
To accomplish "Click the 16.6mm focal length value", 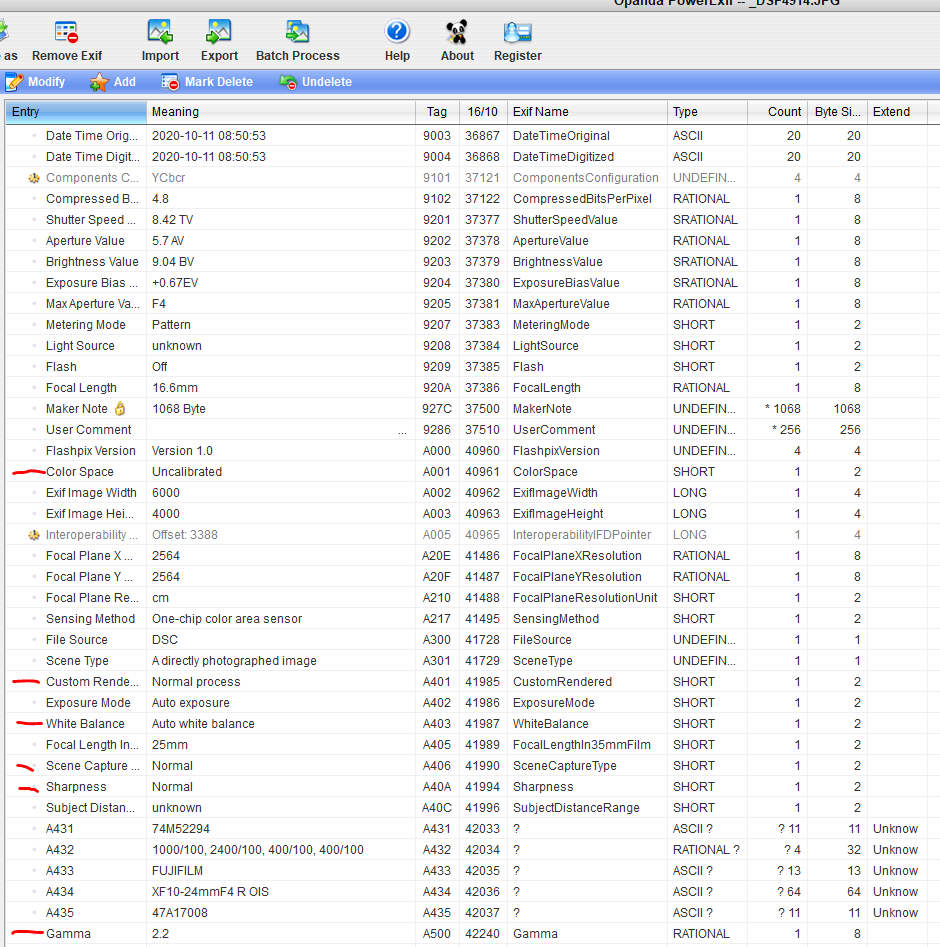I will pyautogui.click(x=175, y=388).
